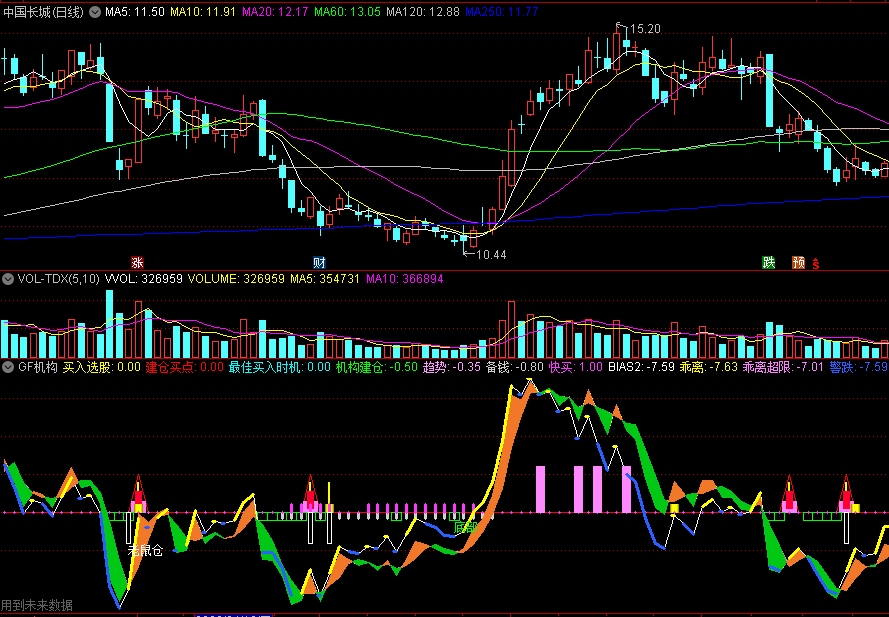Image resolution: width=889 pixels, height=617 pixels.
Task: Click the MA5: 11.50 label
Action: point(135,12)
